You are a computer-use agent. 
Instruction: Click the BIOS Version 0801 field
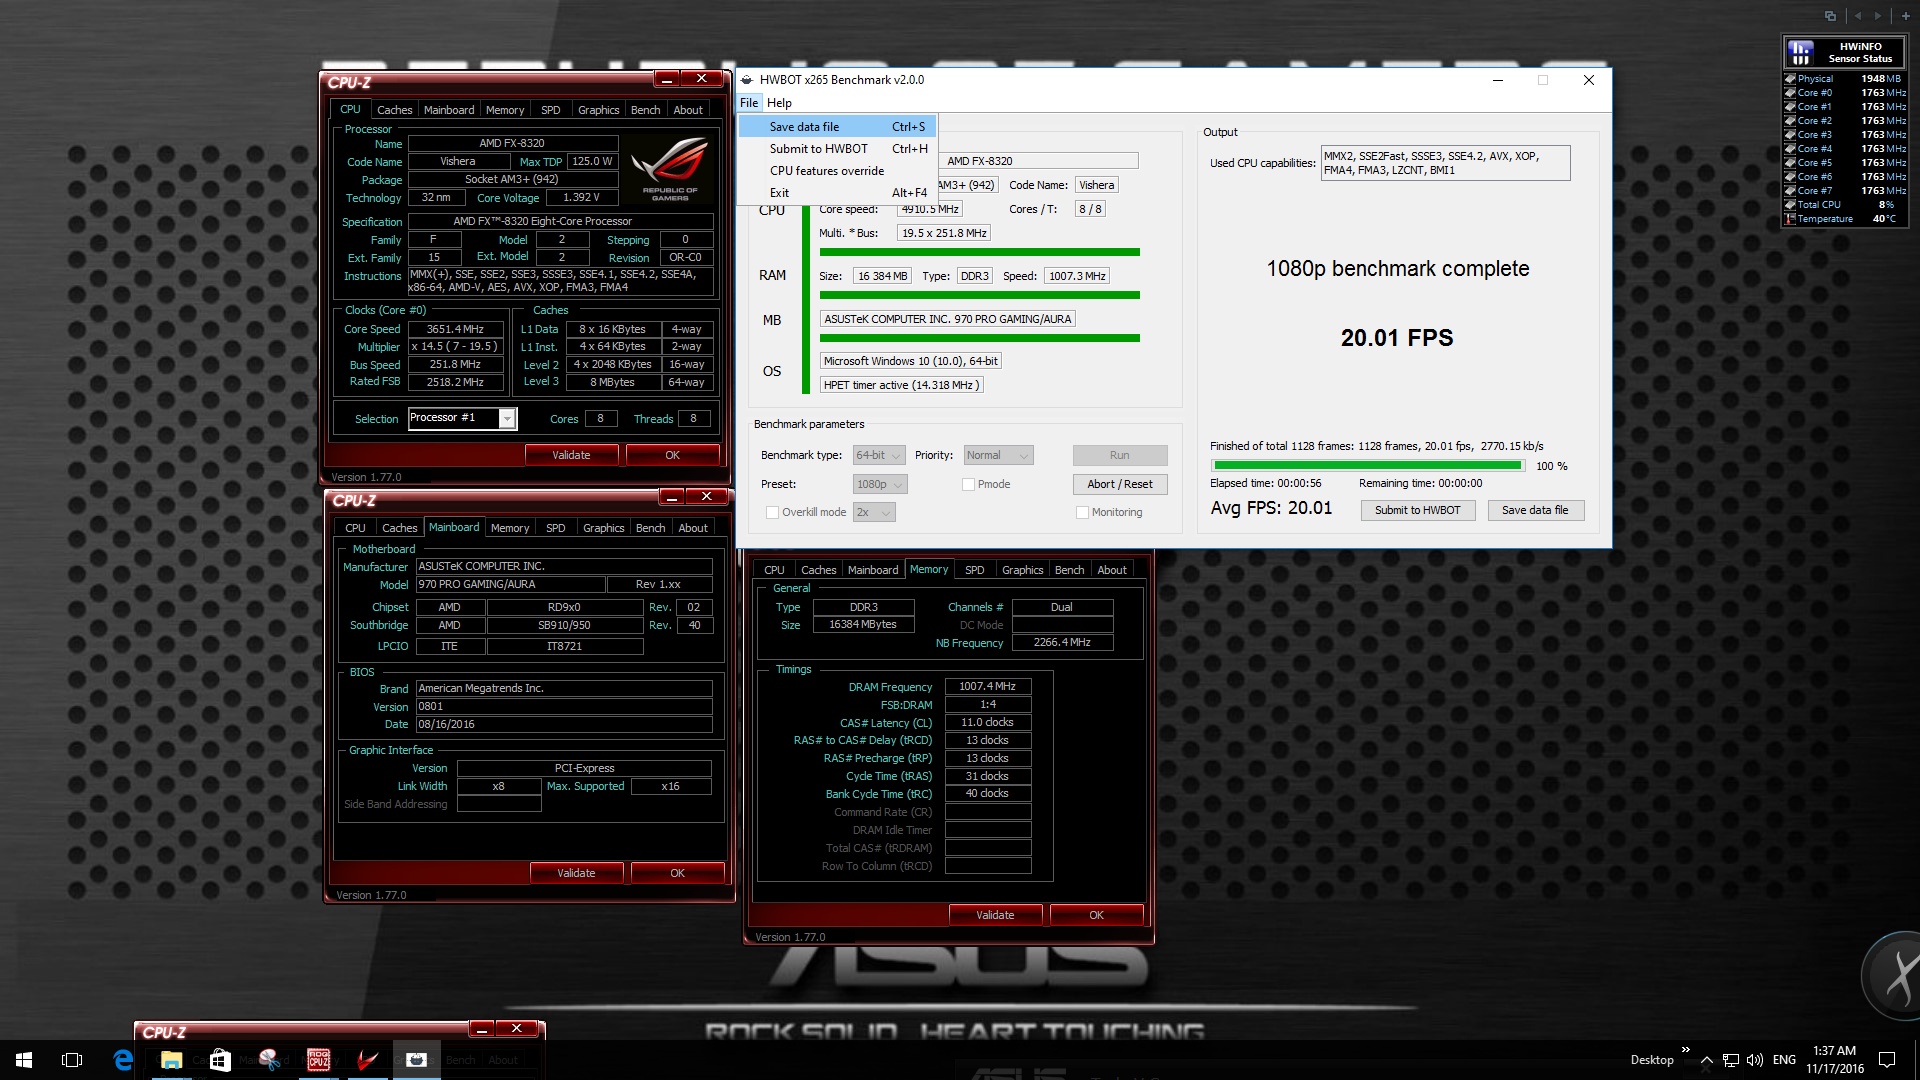point(564,706)
